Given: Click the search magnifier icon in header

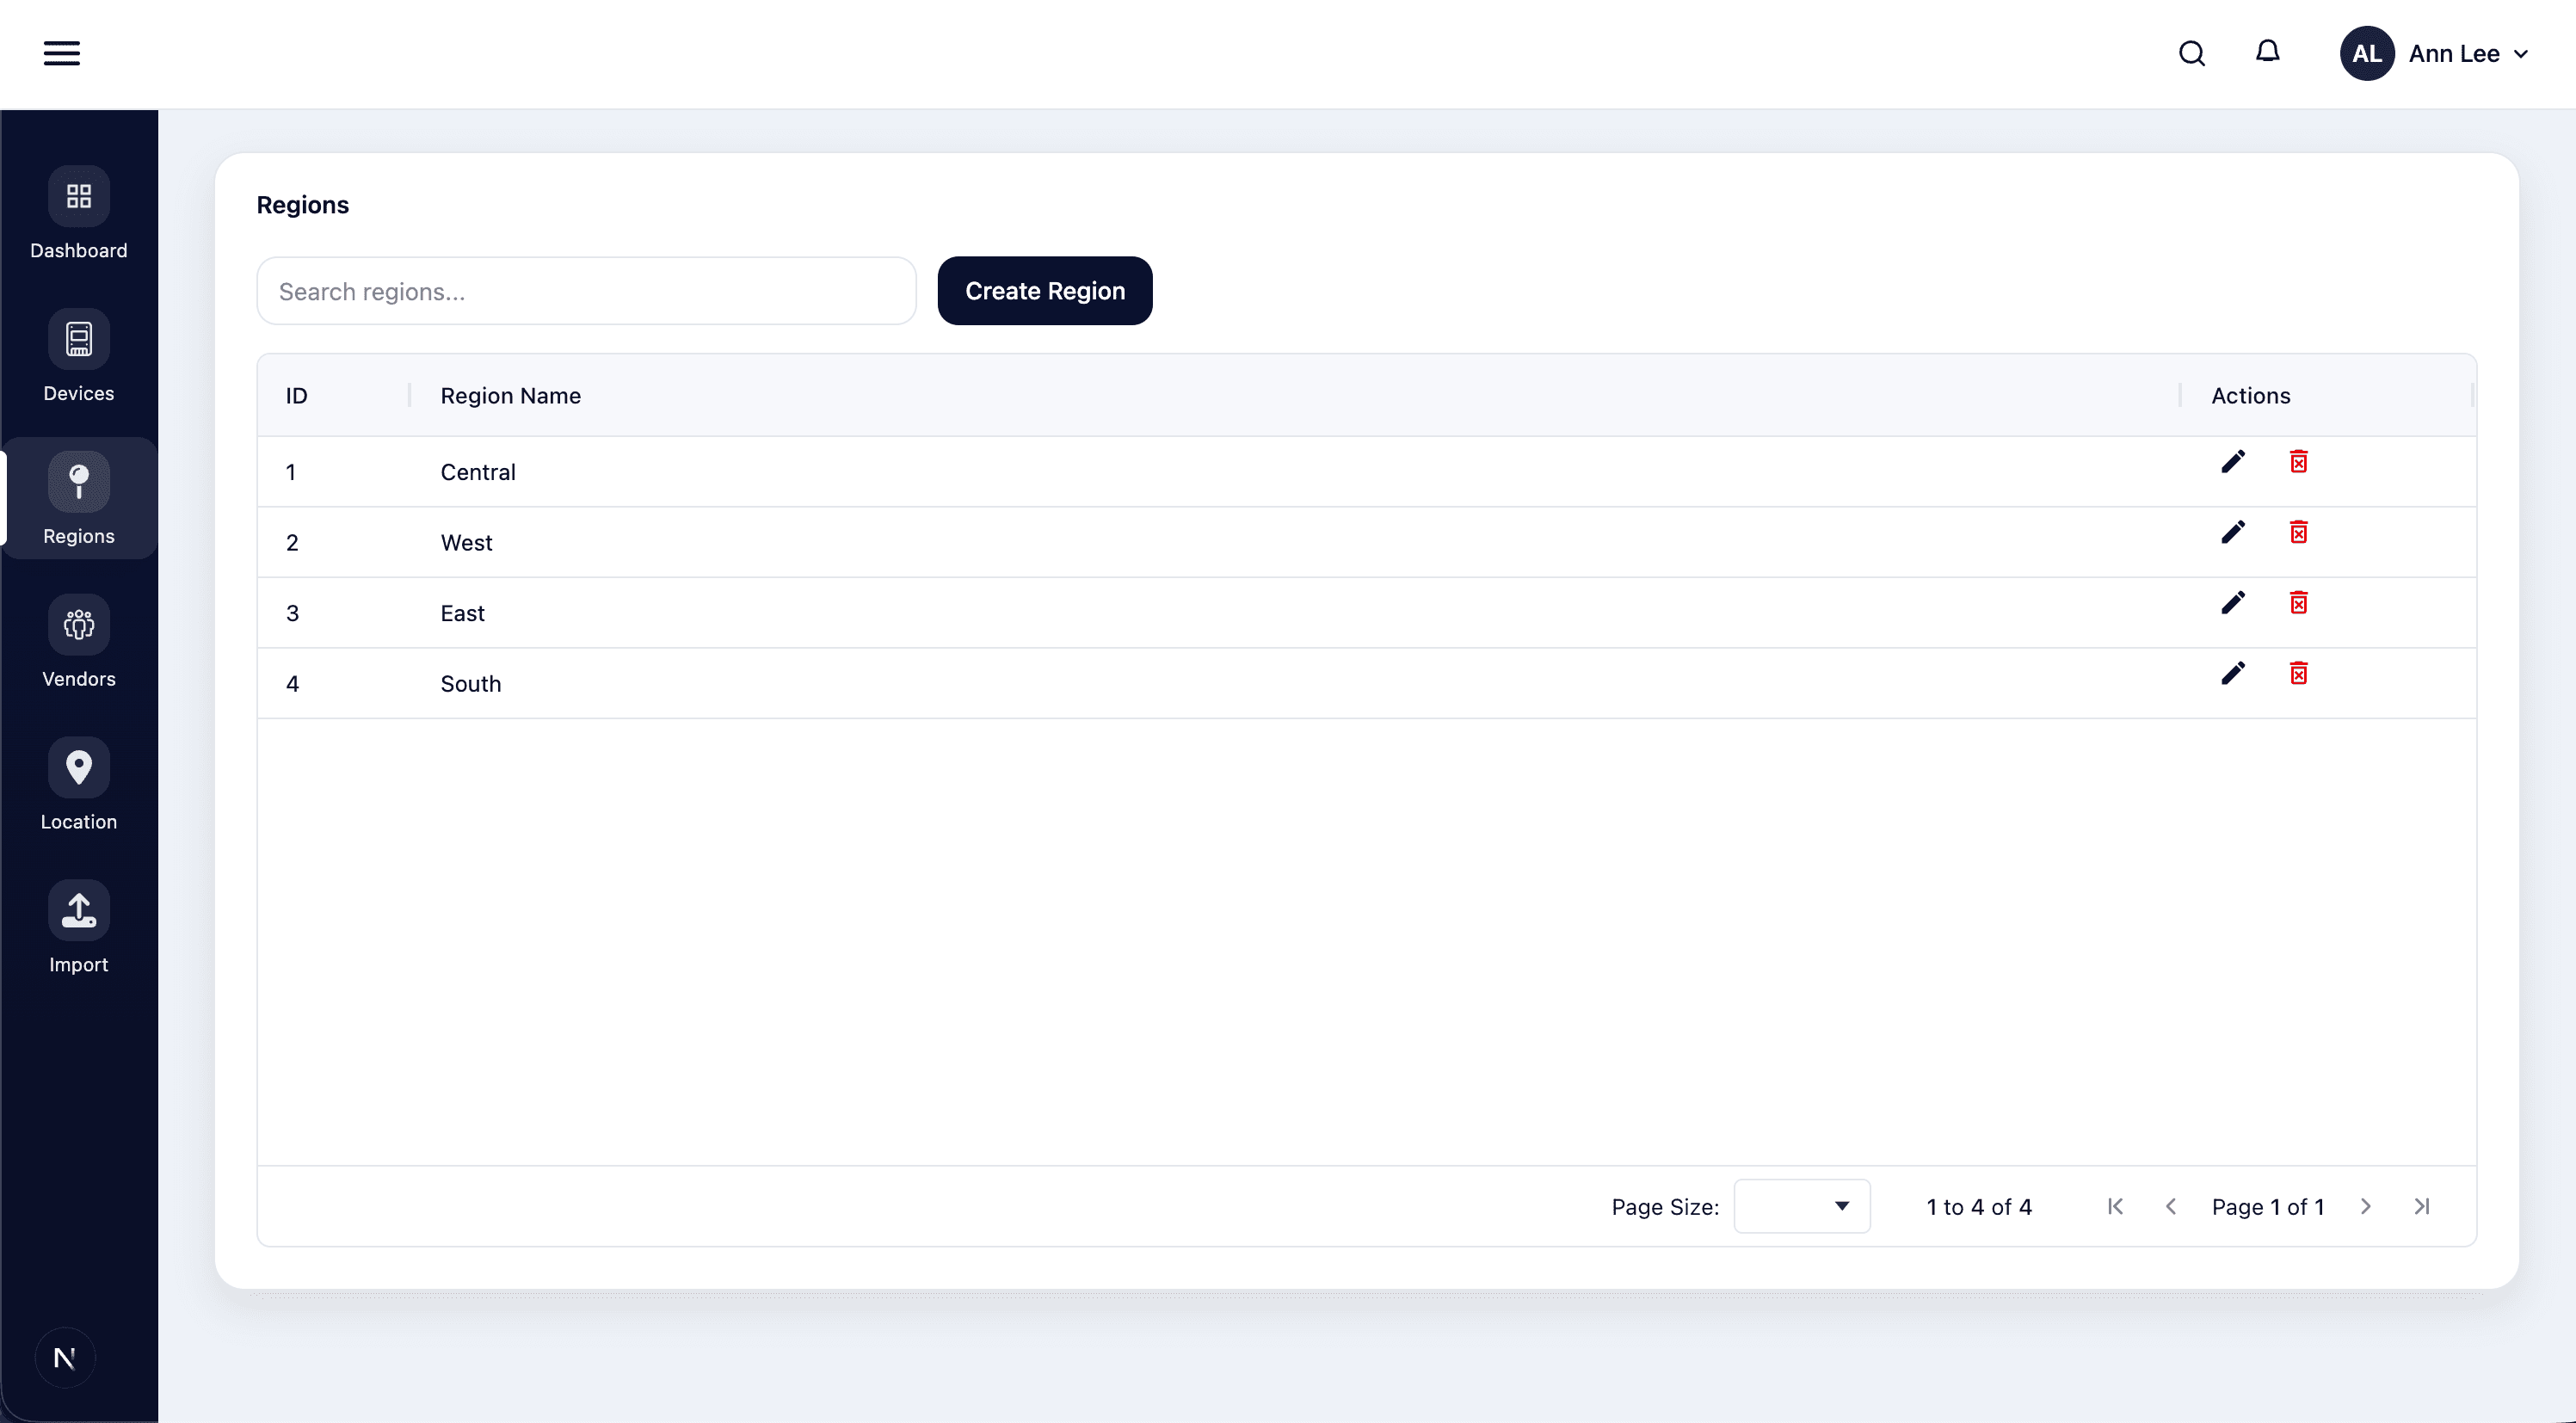Looking at the screenshot, I should tap(2191, 53).
